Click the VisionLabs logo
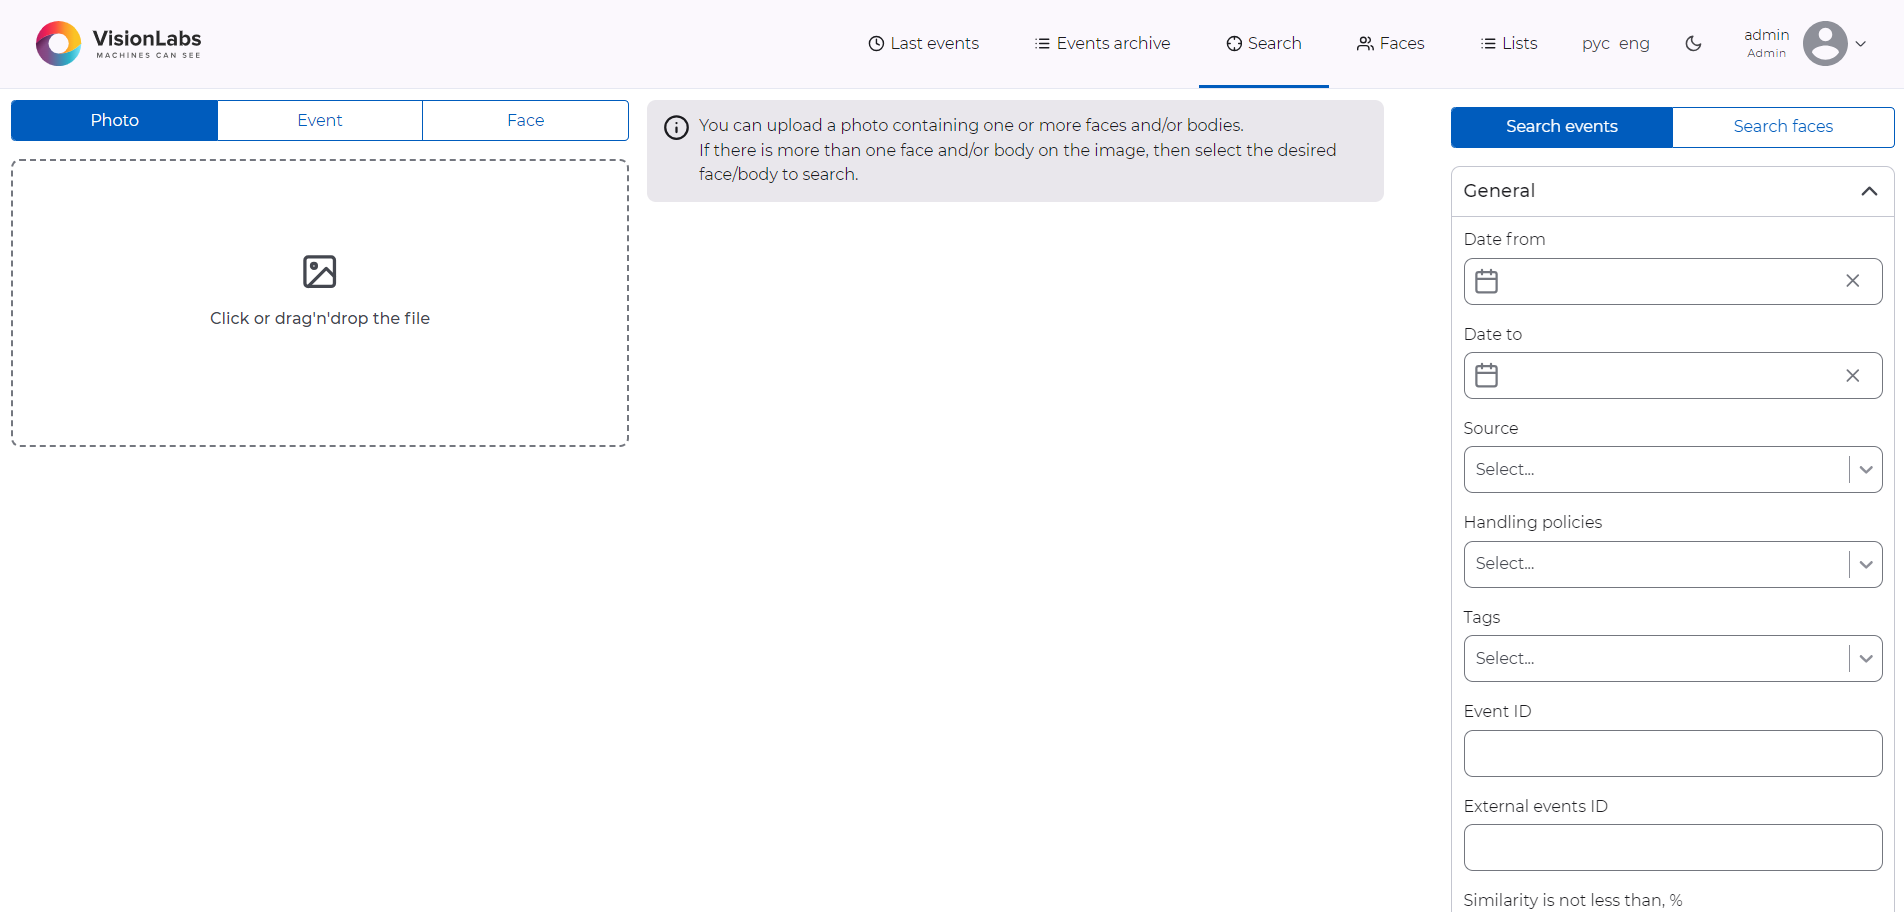The image size is (1904, 912). point(118,43)
